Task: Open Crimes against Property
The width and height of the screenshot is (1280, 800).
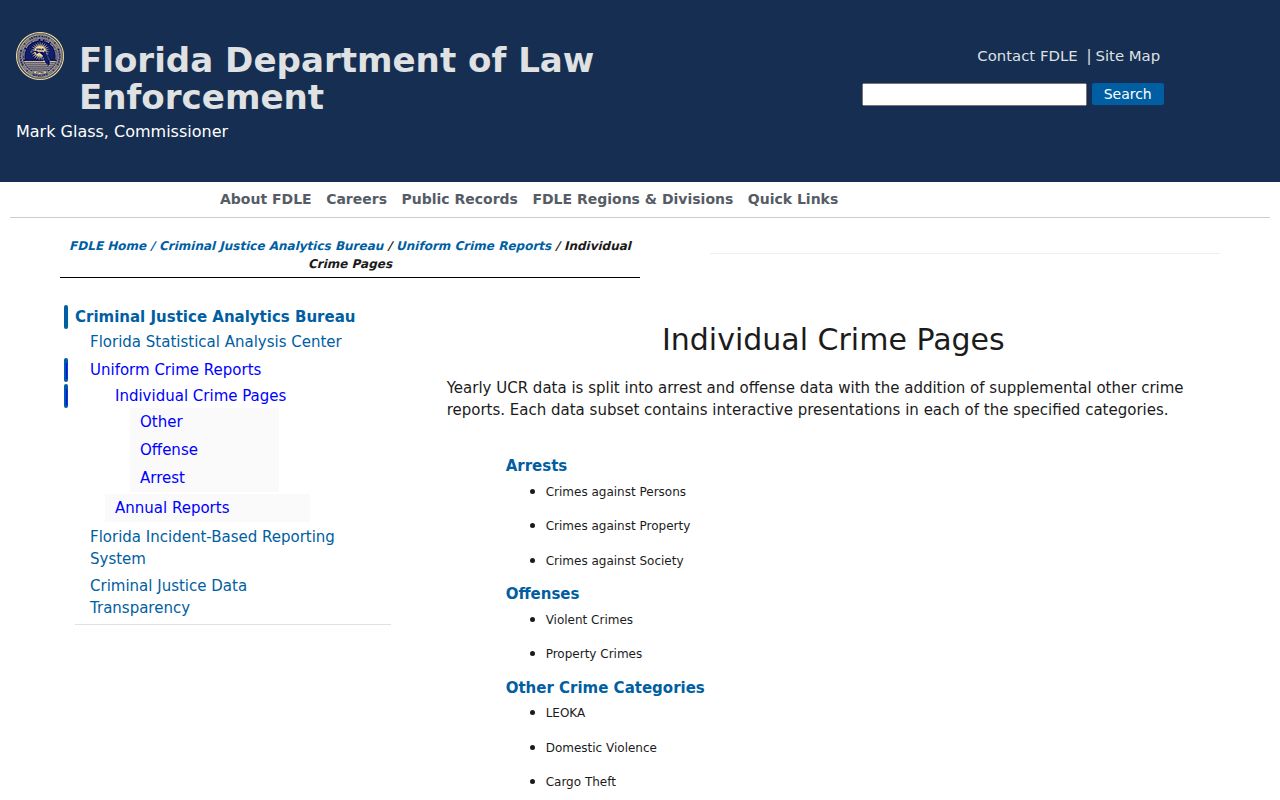Action: tap(618, 526)
